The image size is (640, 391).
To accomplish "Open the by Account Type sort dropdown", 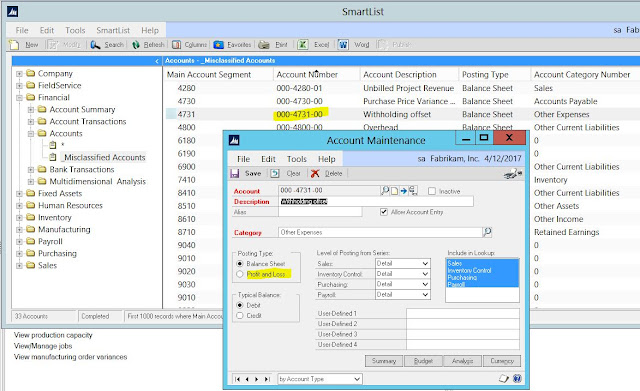I will point(357,379).
